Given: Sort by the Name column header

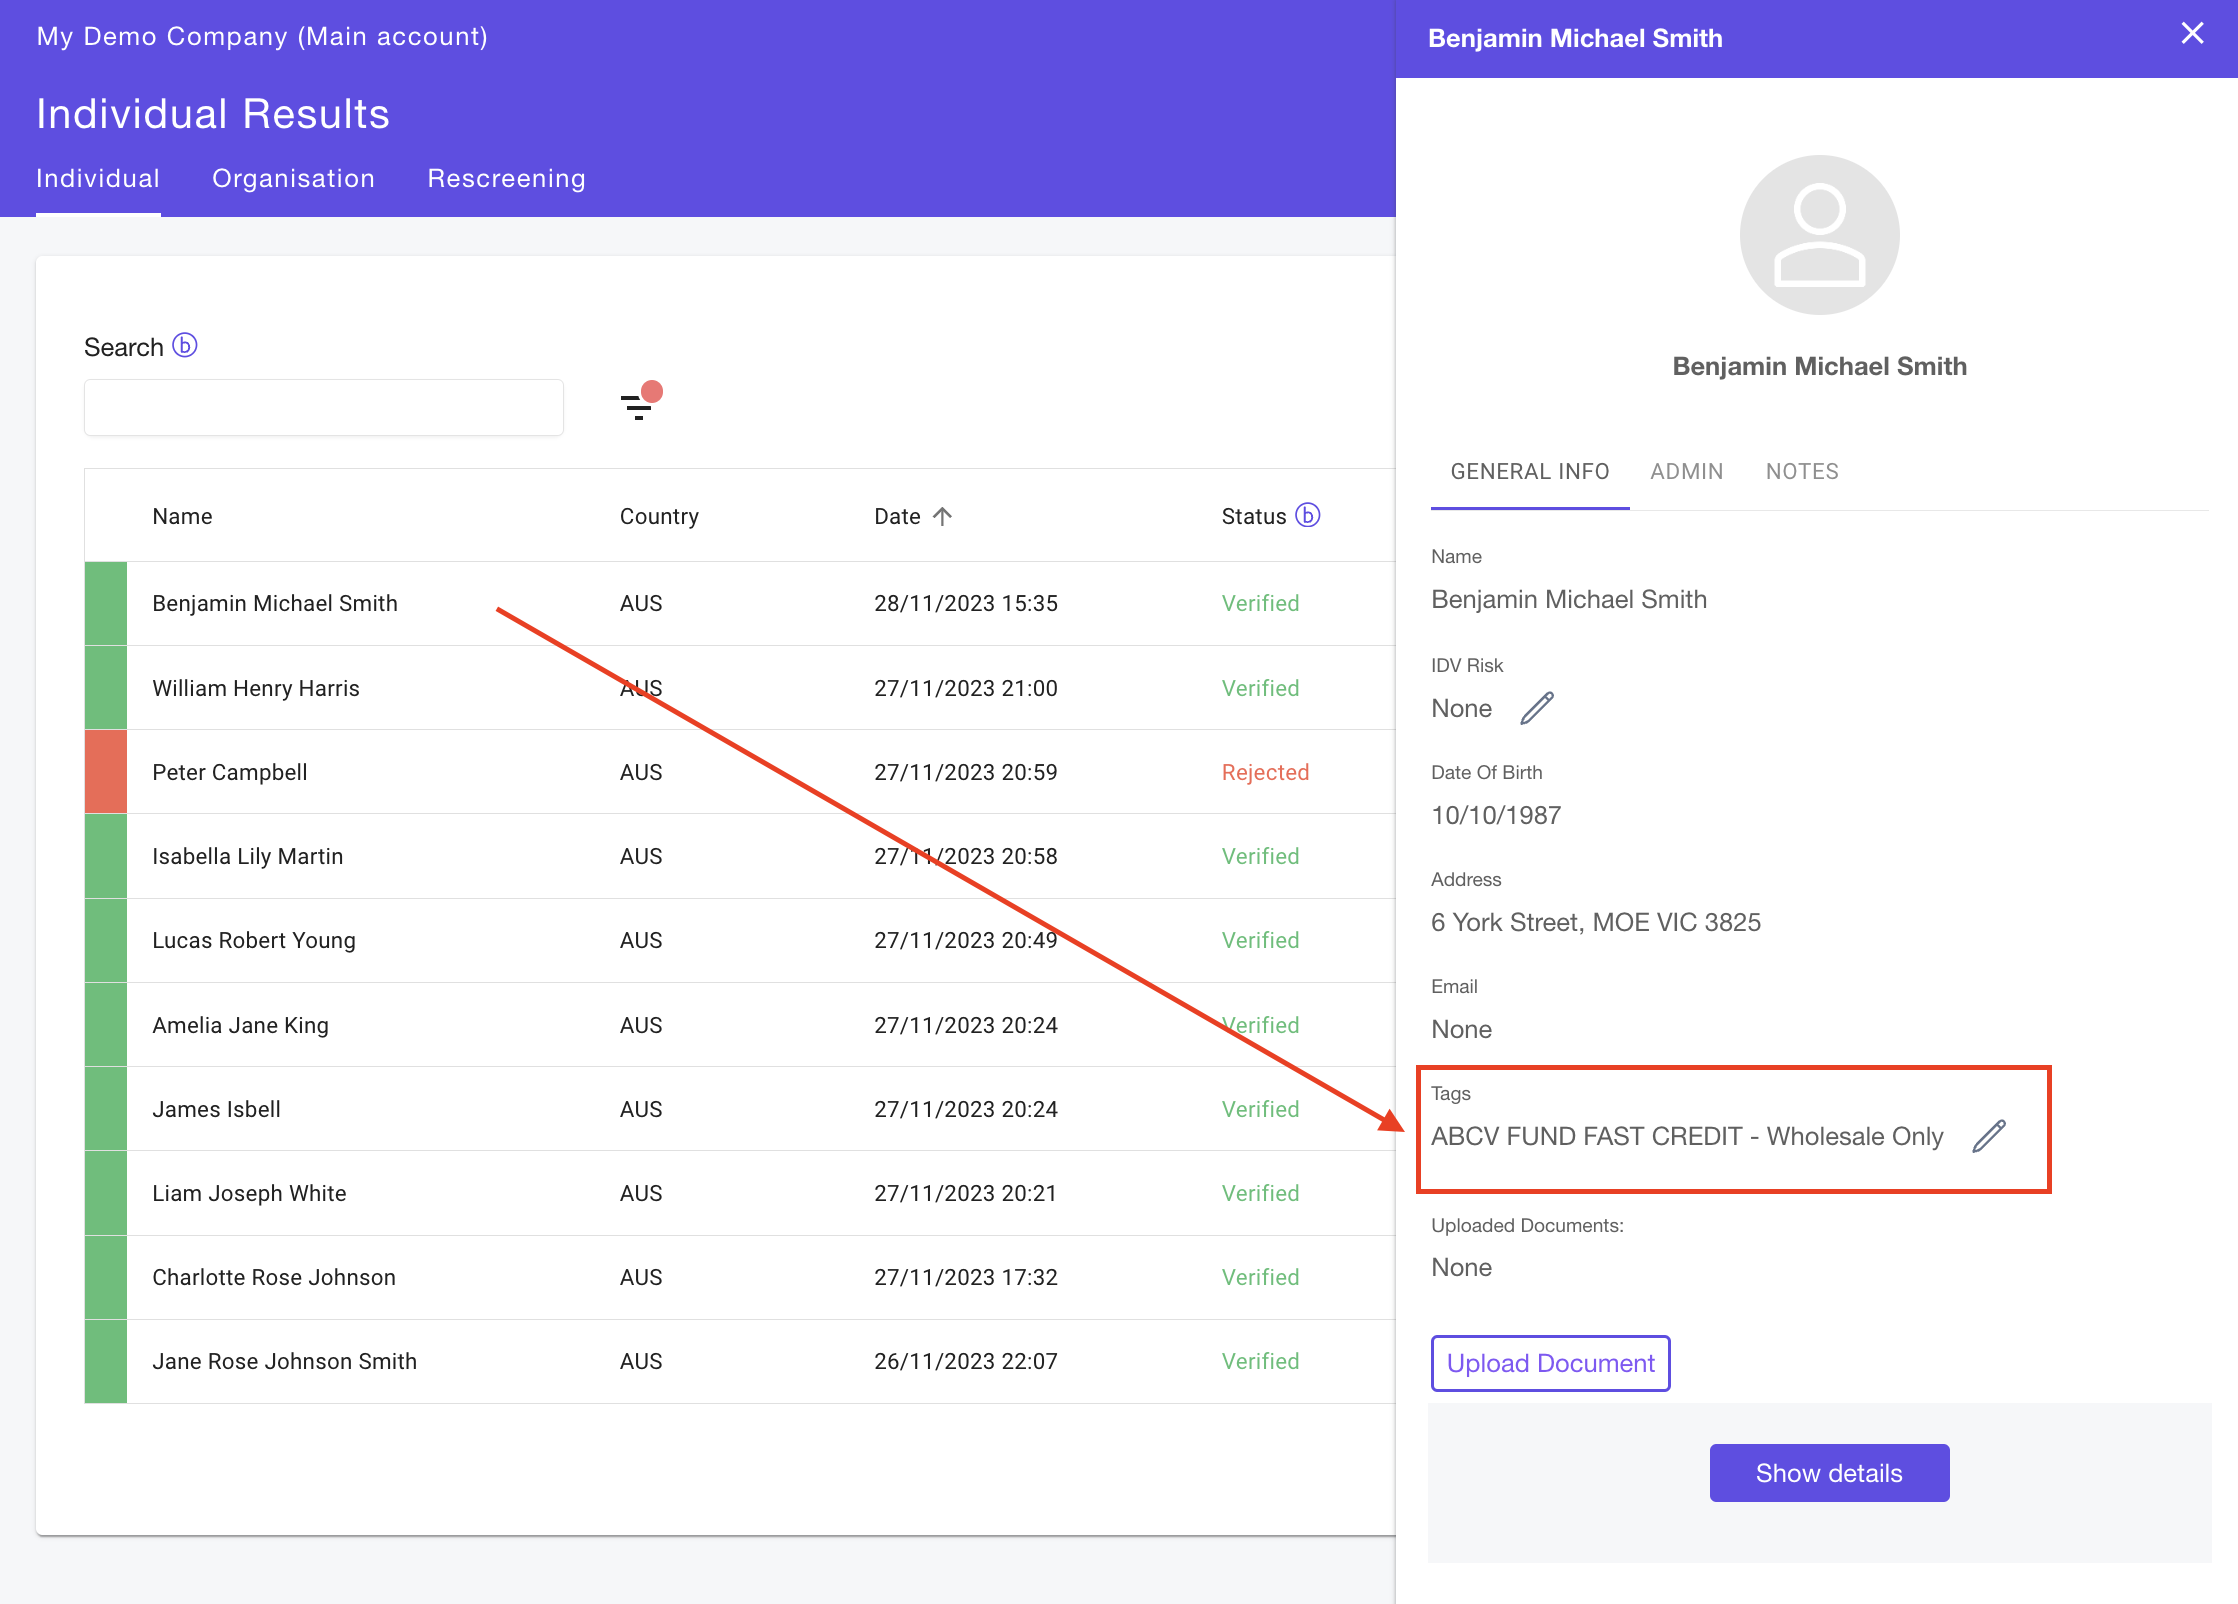Looking at the screenshot, I should pyautogui.click(x=182, y=516).
